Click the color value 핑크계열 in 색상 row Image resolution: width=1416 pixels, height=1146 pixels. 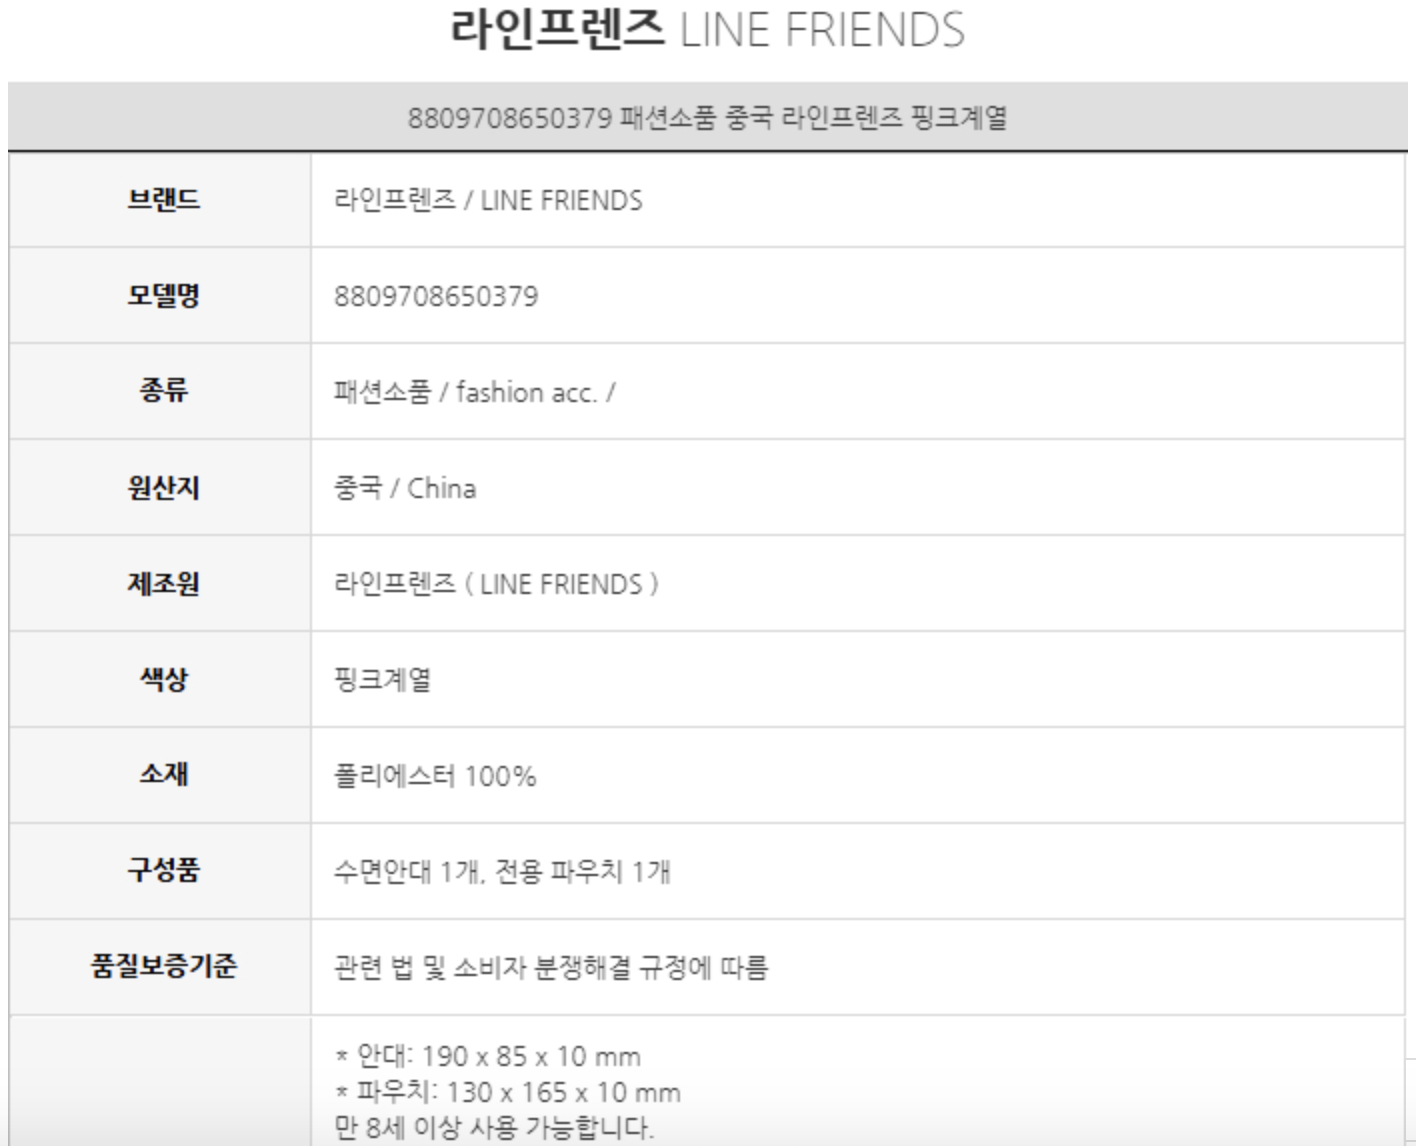(x=382, y=681)
